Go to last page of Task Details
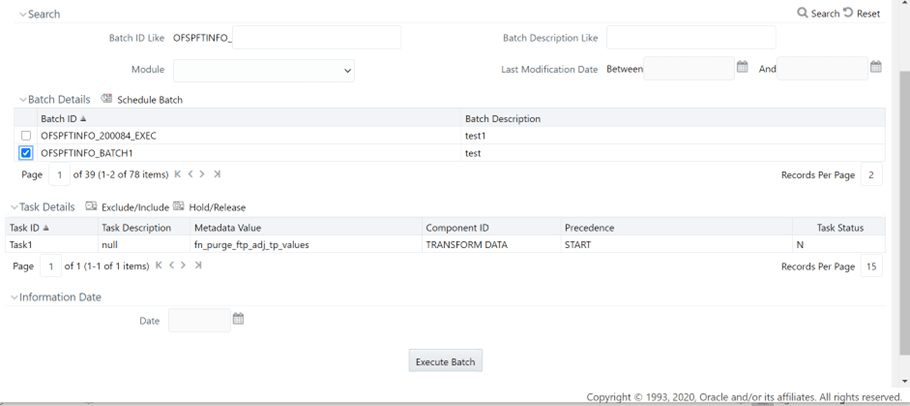This screenshot has height=406, width=910. point(198,266)
